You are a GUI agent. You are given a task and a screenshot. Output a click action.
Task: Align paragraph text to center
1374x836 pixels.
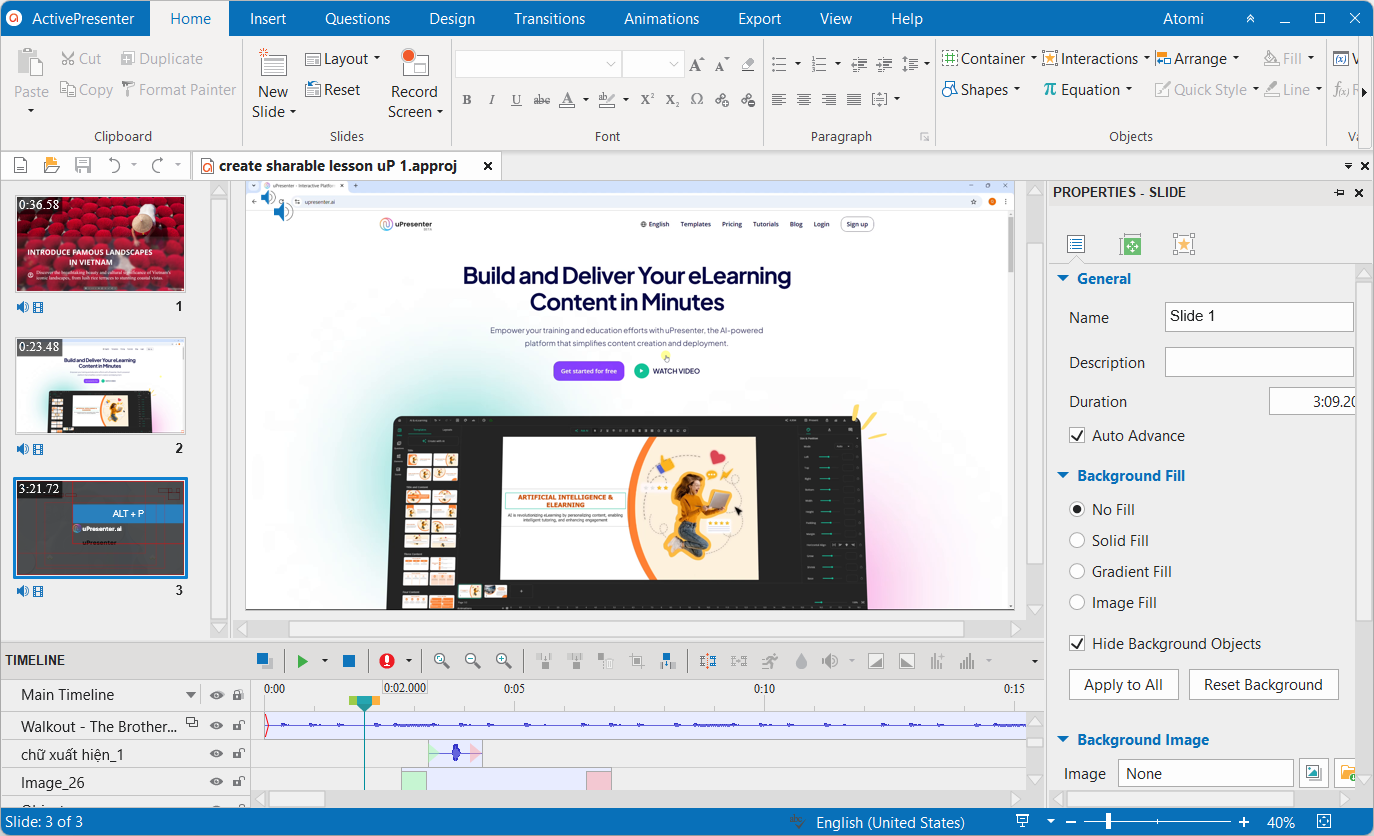(x=804, y=99)
